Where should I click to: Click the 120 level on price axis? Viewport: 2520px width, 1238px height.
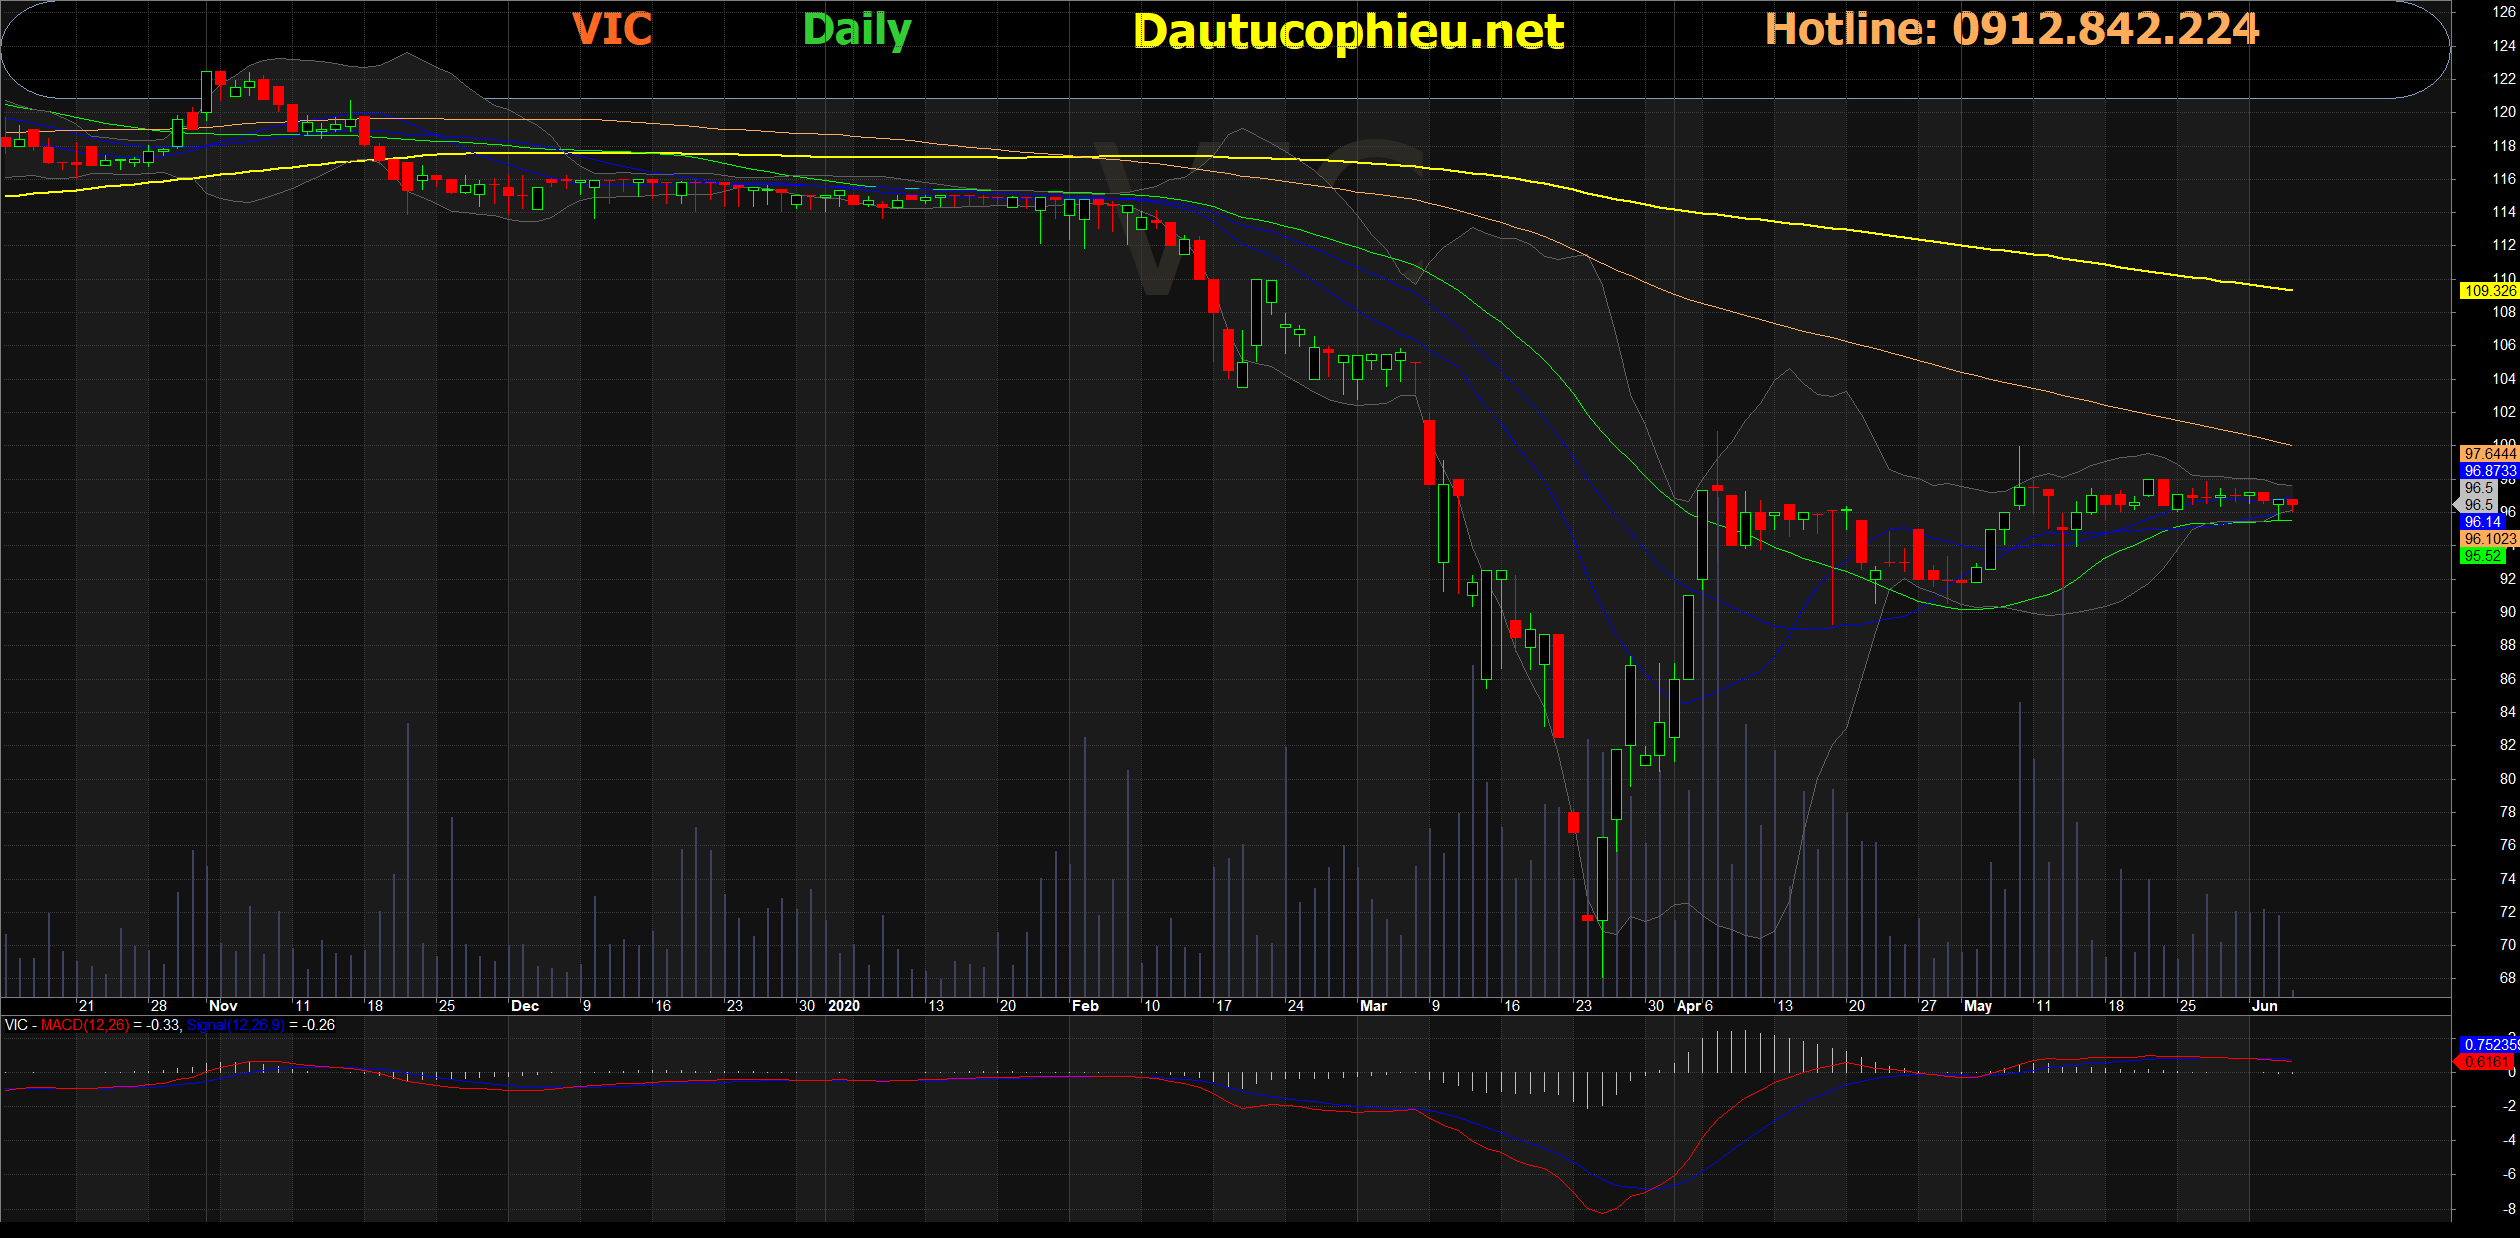pyautogui.click(x=2503, y=112)
